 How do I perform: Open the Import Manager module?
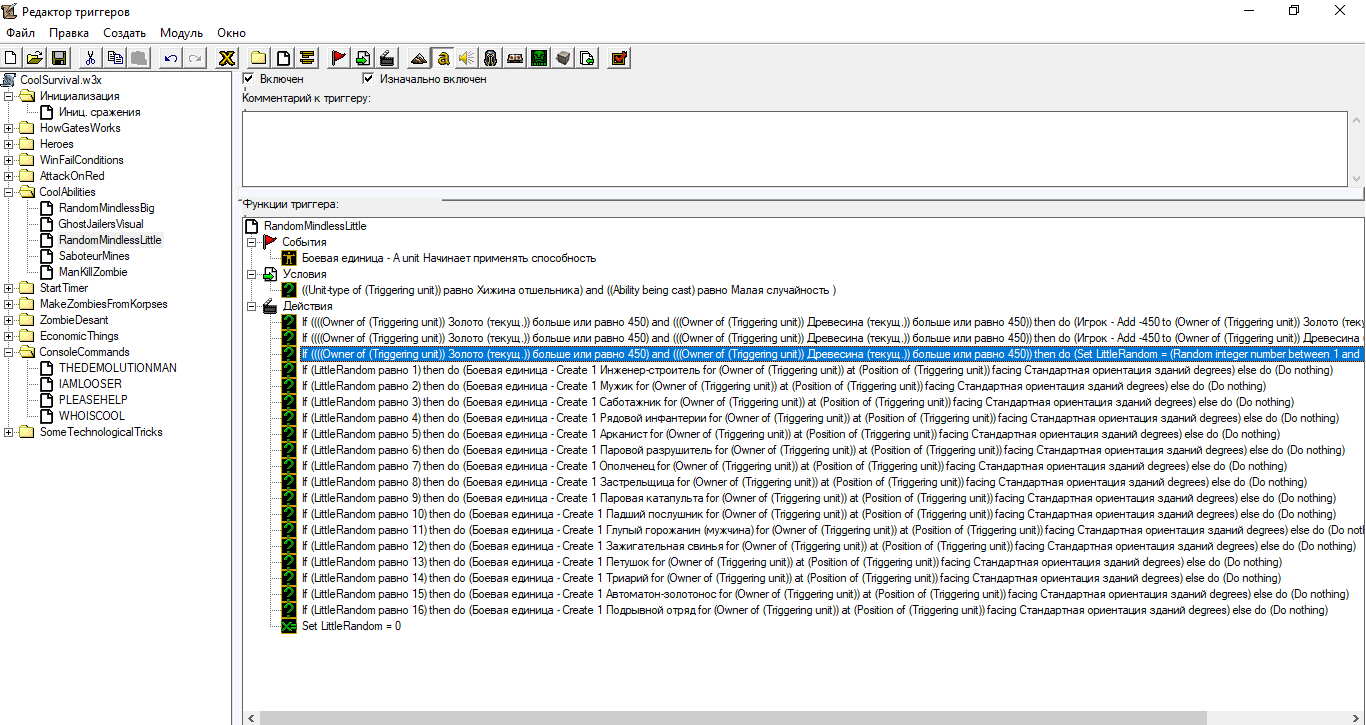click(x=587, y=58)
